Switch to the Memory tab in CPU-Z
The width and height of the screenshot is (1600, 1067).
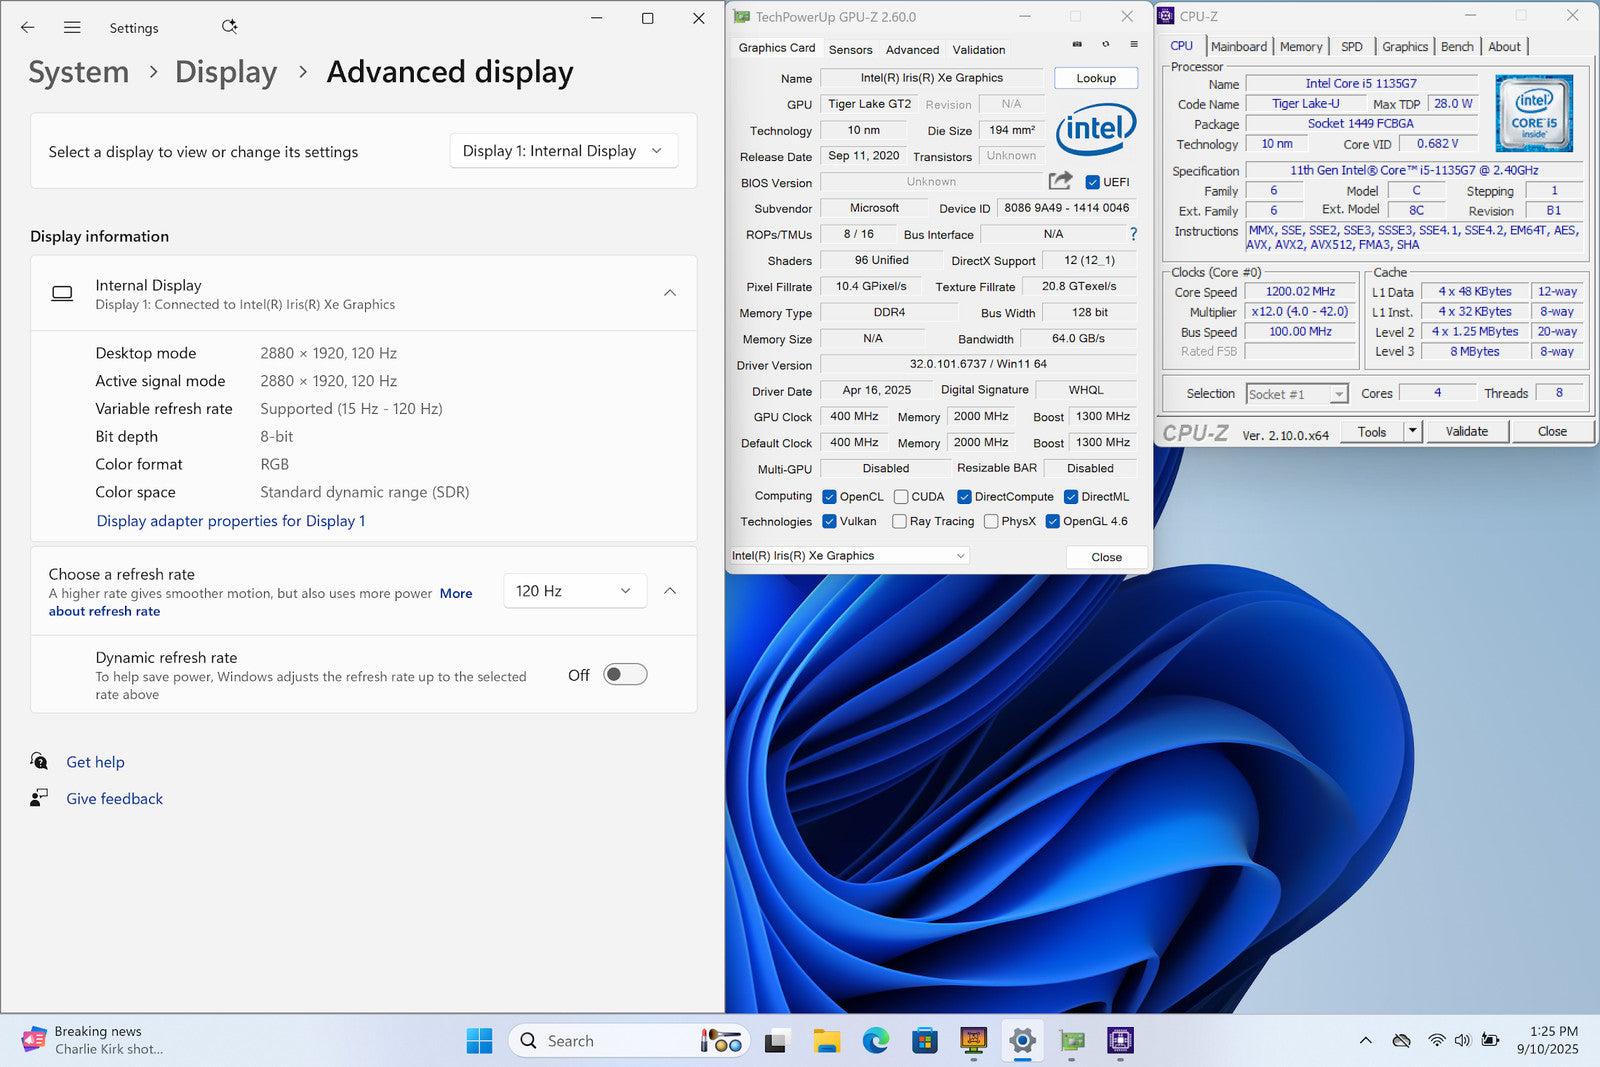pyautogui.click(x=1301, y=46)
